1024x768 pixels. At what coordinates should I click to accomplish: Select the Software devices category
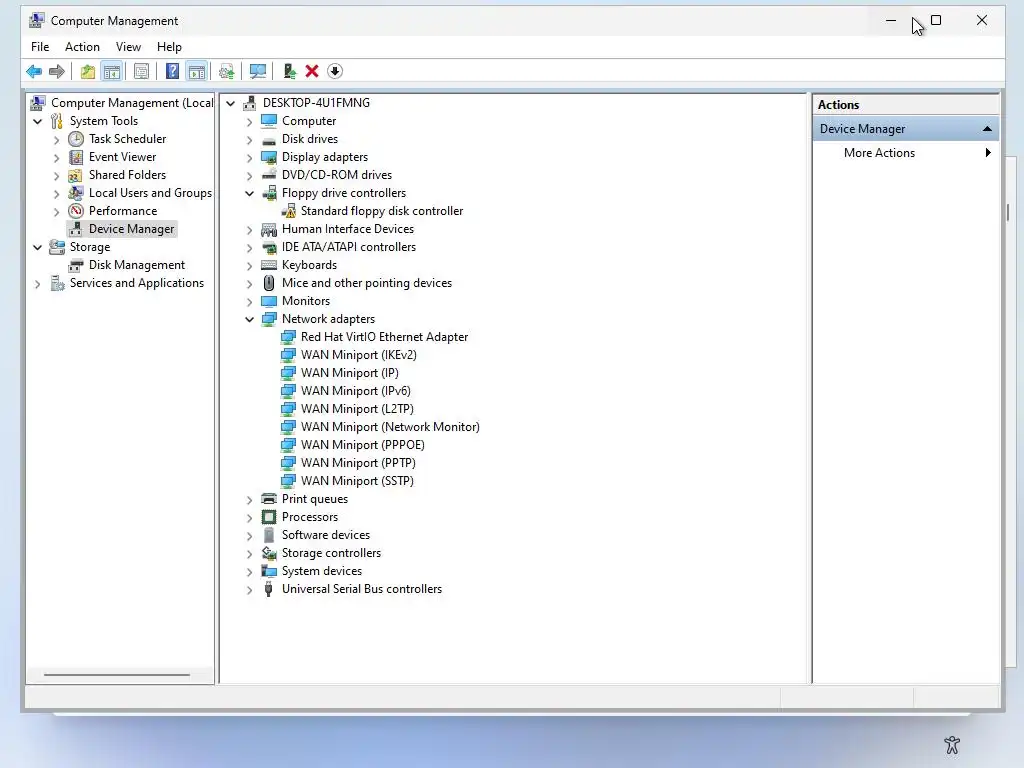[x=326, y=535]
